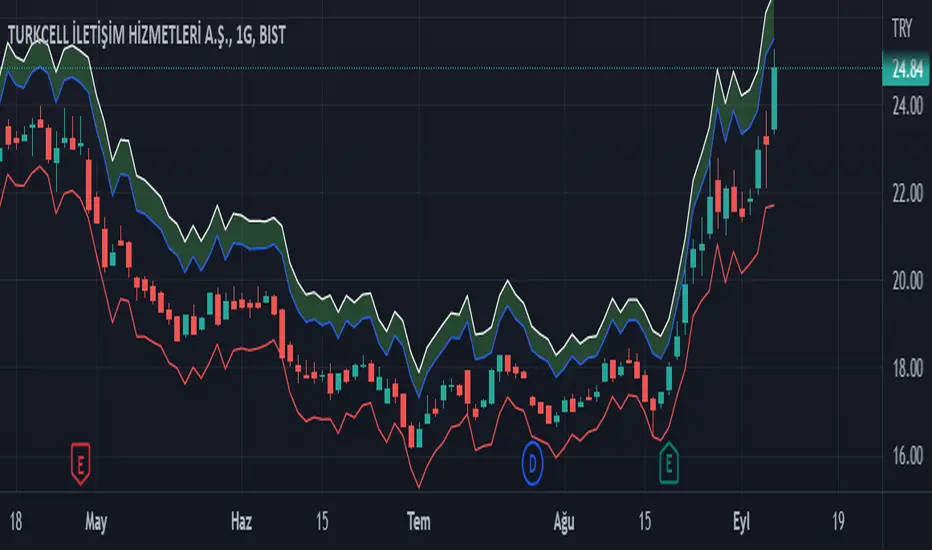
Task: Select the TRY currency label
Action: [x=902, y=28]
